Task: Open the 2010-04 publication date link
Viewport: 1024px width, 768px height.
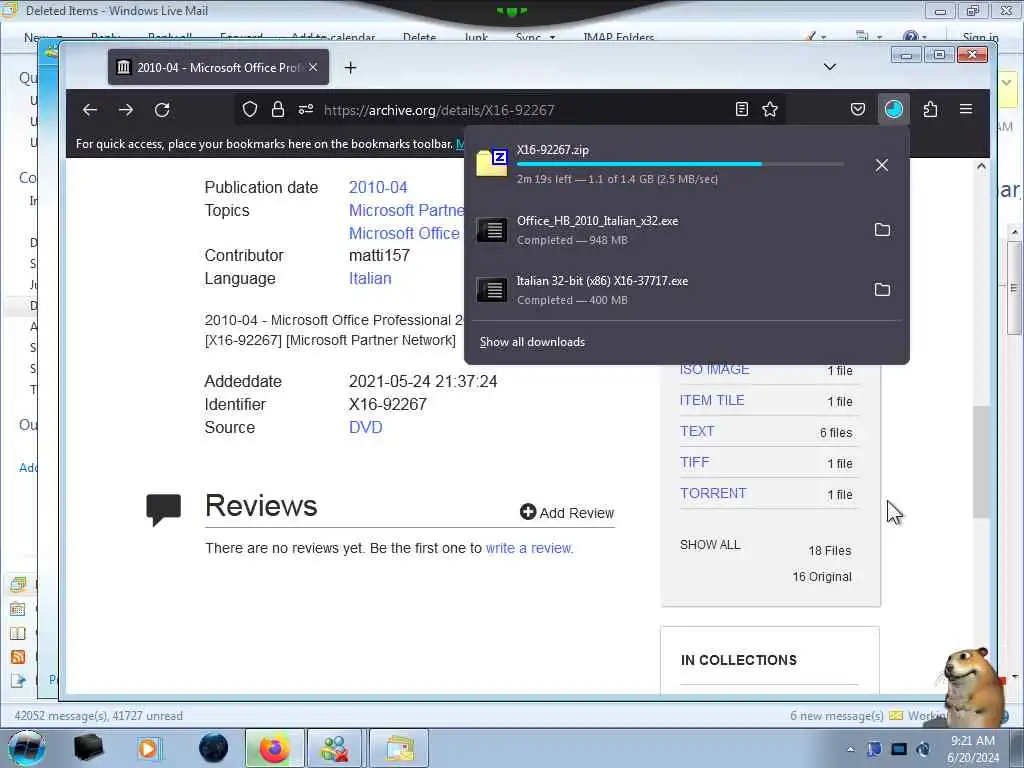Action: tap(378, 187)
